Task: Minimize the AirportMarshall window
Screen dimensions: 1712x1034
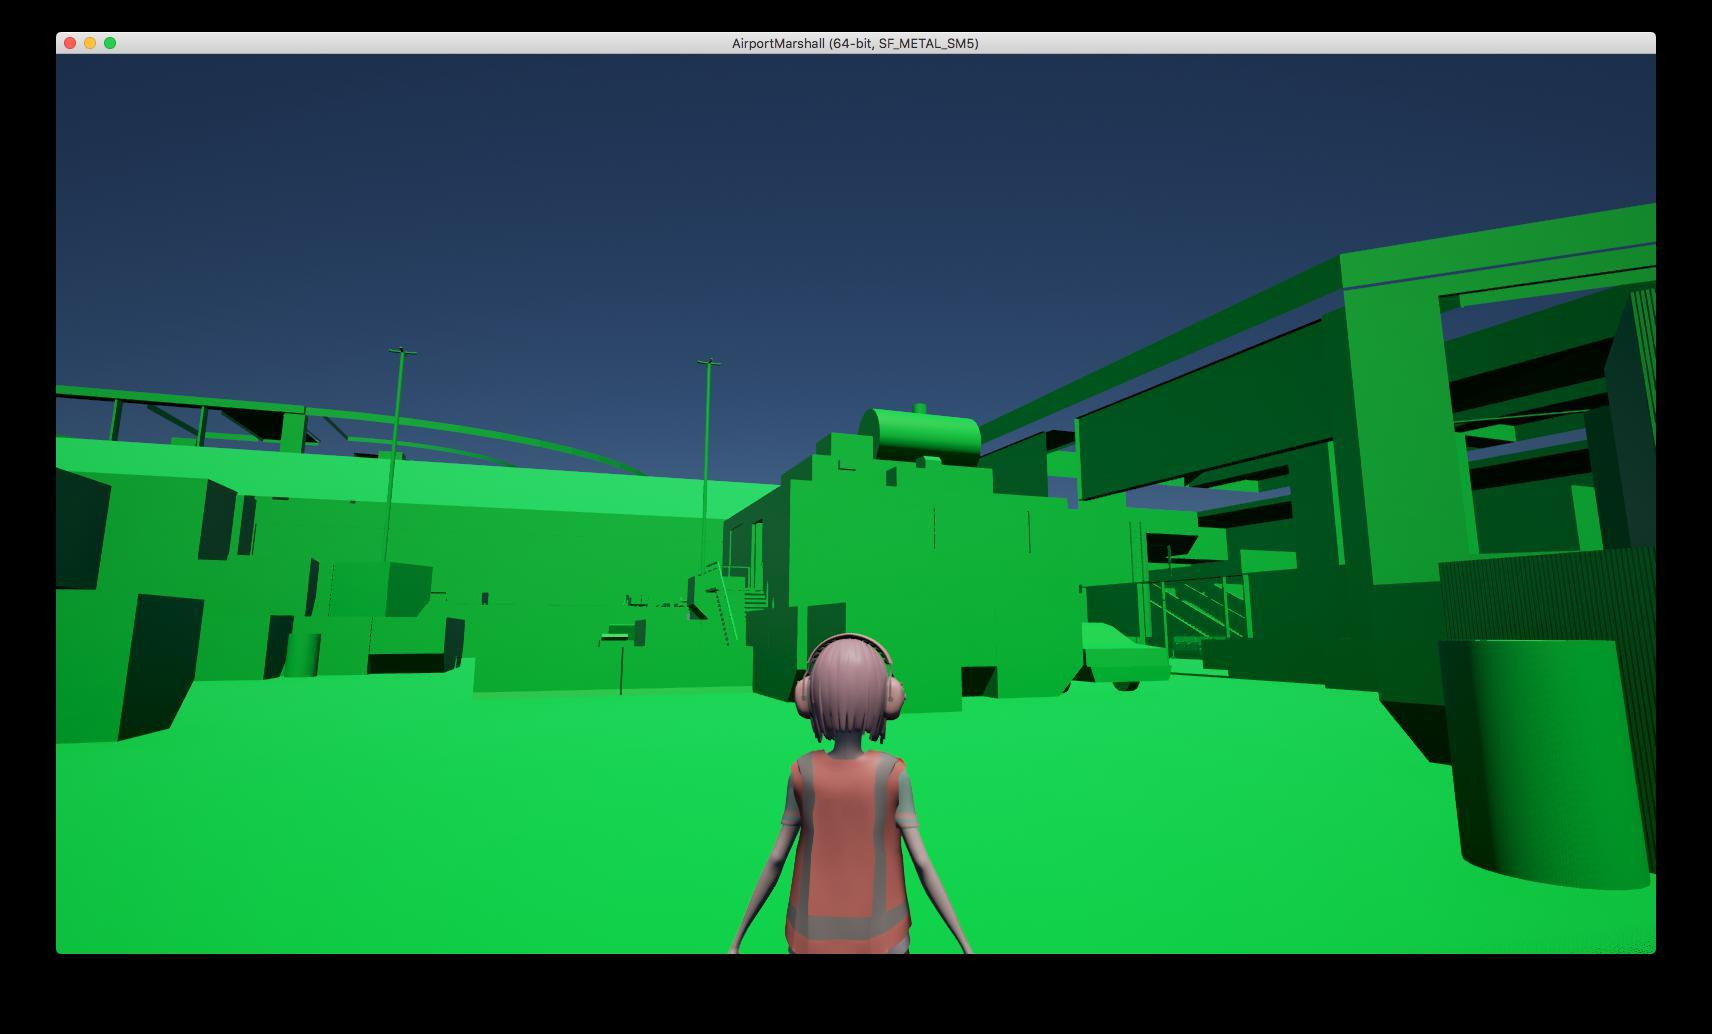Action: [x=90, y=43]
